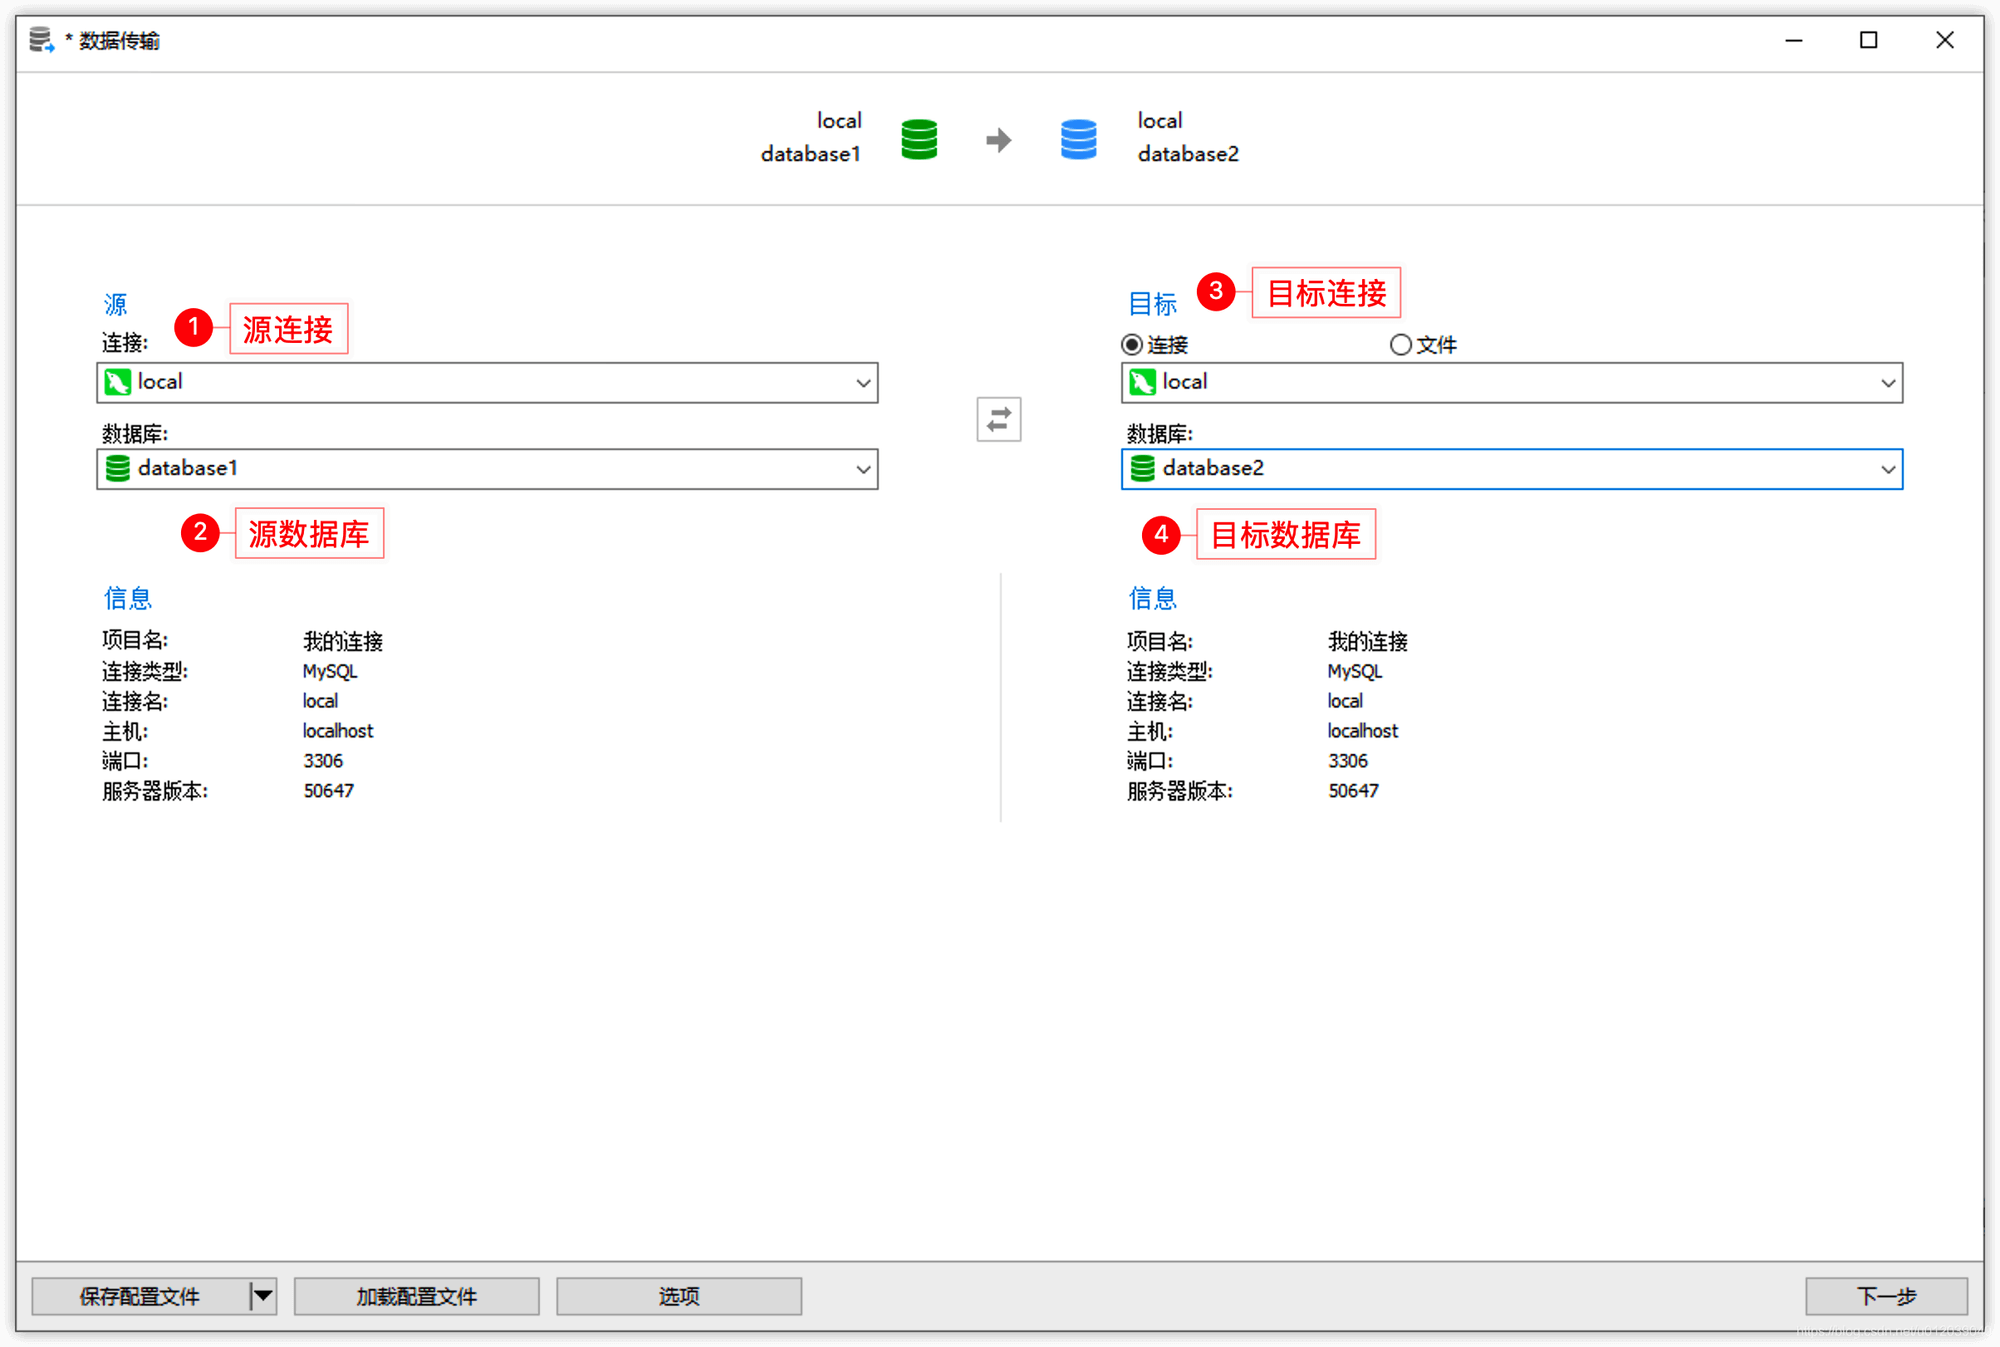
Task: Expand the source database1 dropdown
Action: 863,469
